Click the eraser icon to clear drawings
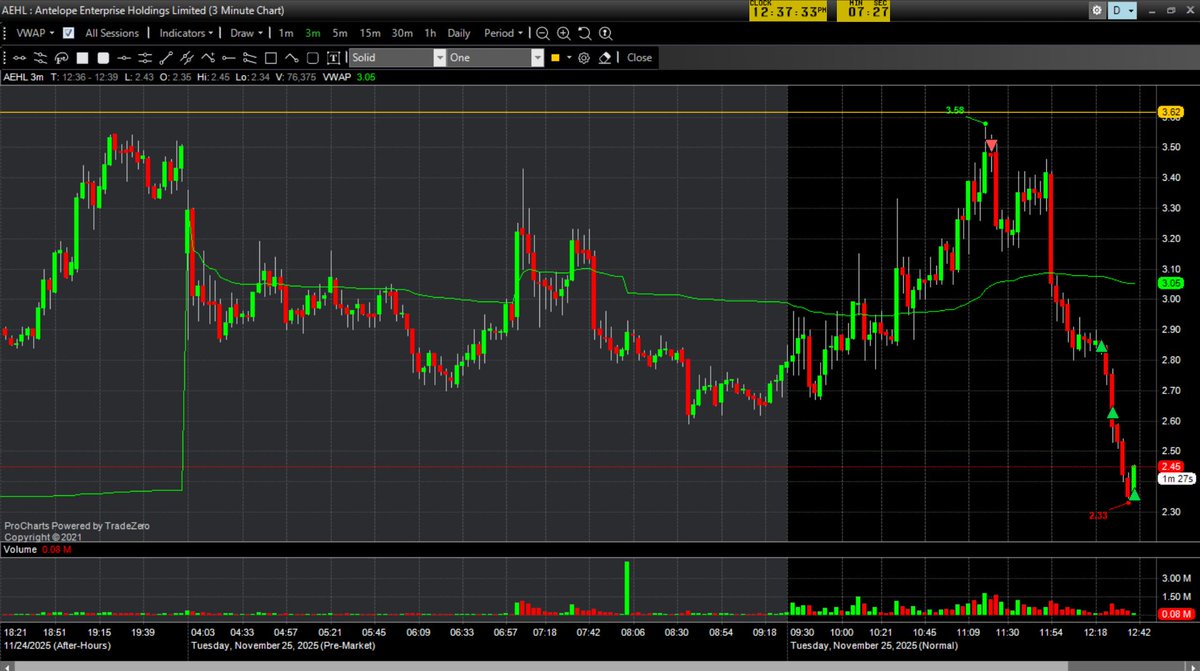The height and width of the screenshot is (671, 1200). [605, 58]
